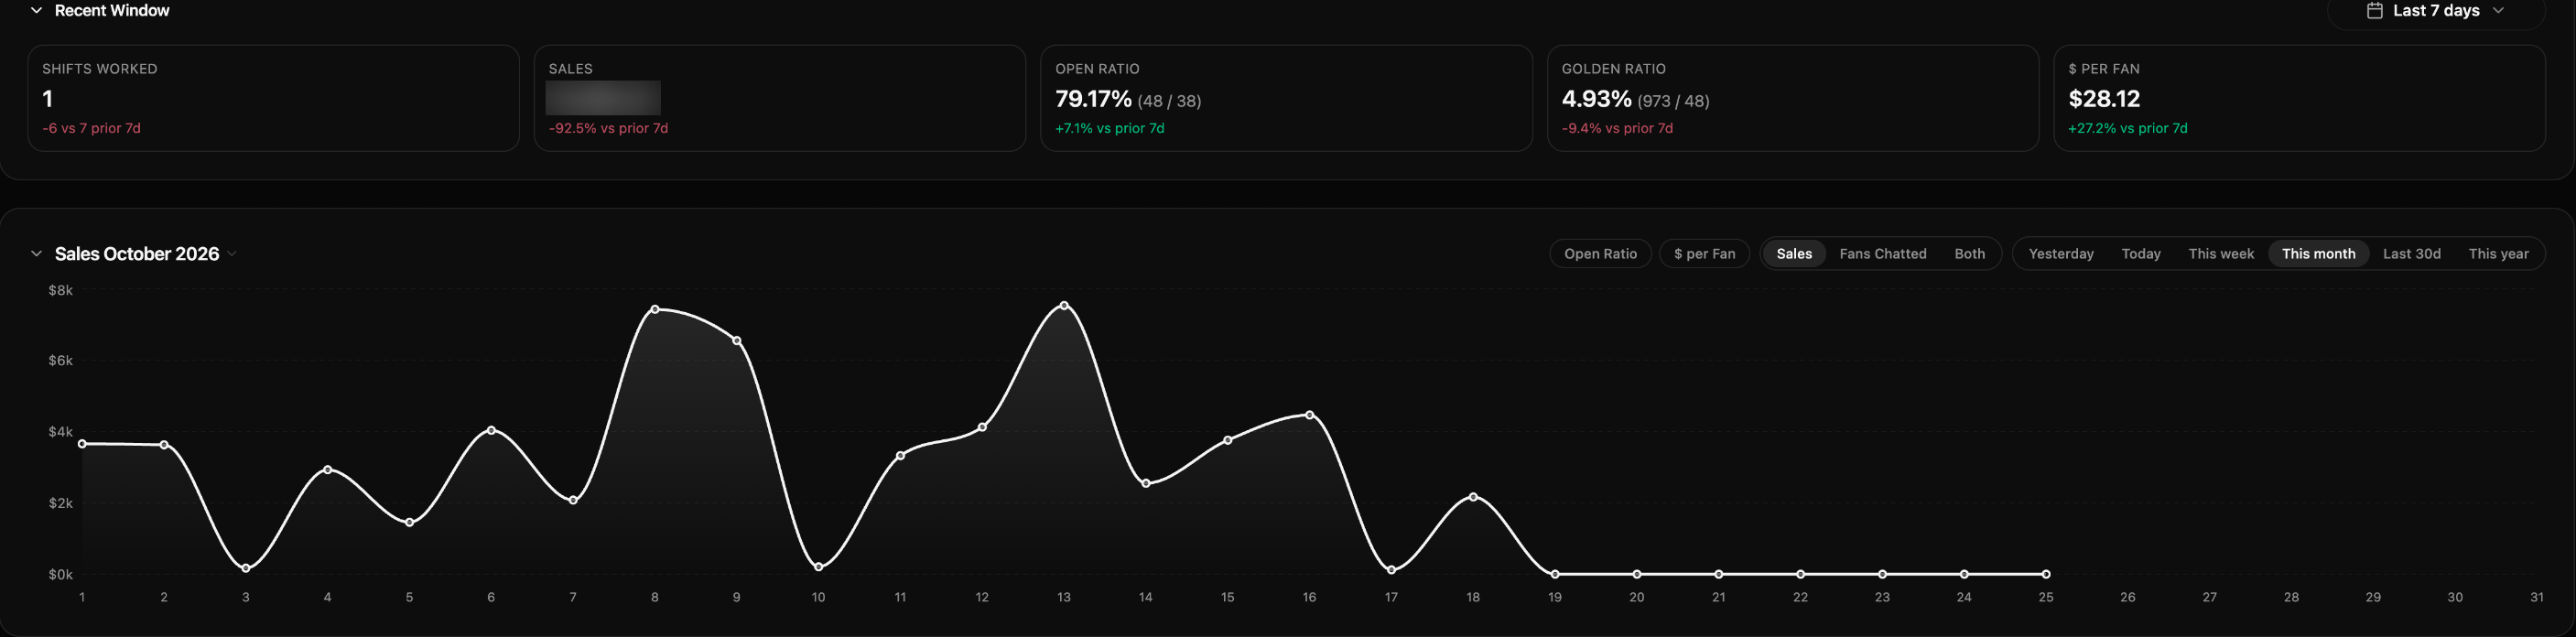Screen dimensions: 2576x637
Task: Collapse the Recent Window section chevron
Action: (36, 11)
